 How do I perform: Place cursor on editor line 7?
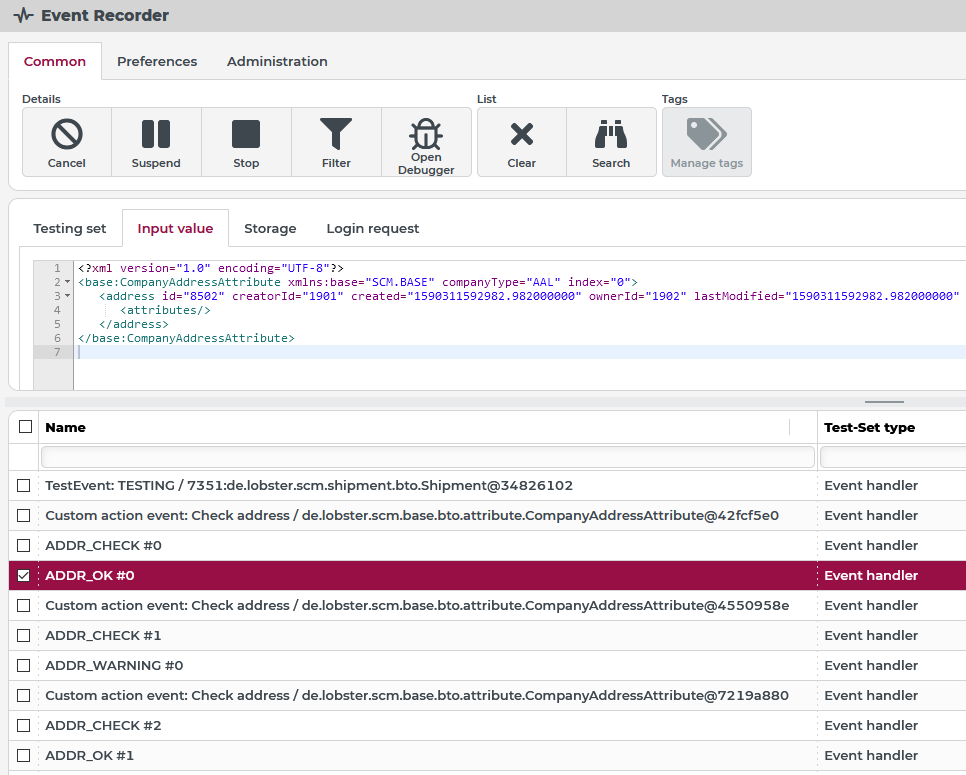coord(521,352)
